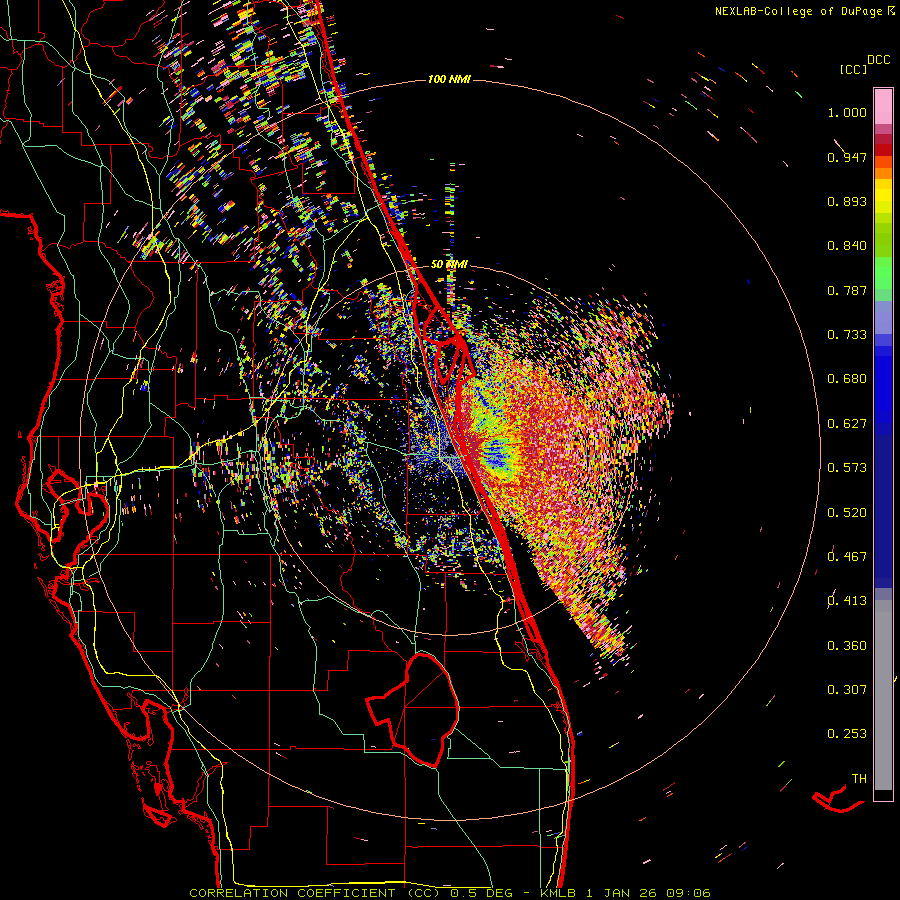The height and width of the screenshot is (900, 900).
Task: Select the 0.627 scale value
Action: point(847,424)
